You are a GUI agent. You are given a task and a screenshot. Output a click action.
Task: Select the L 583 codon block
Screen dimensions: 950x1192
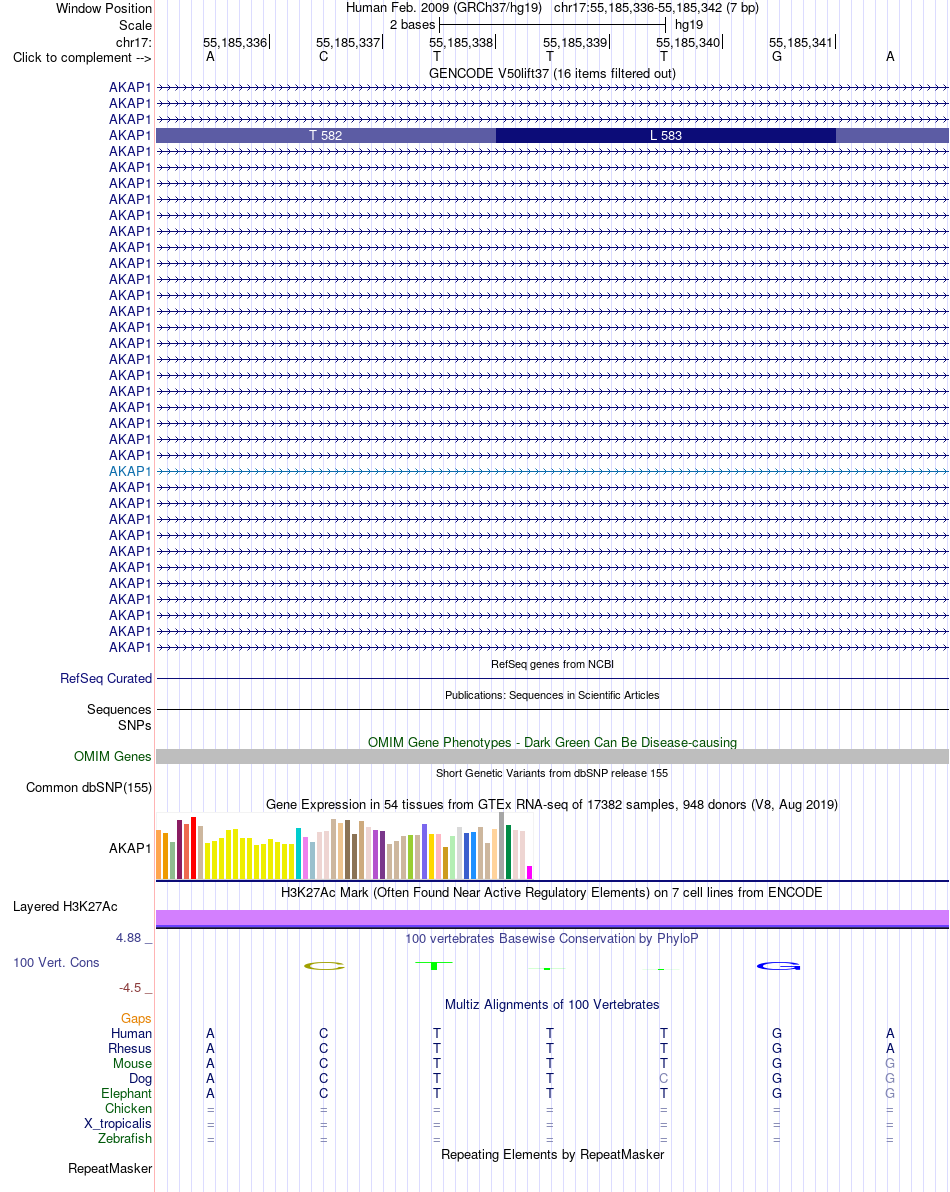[666, 135]
